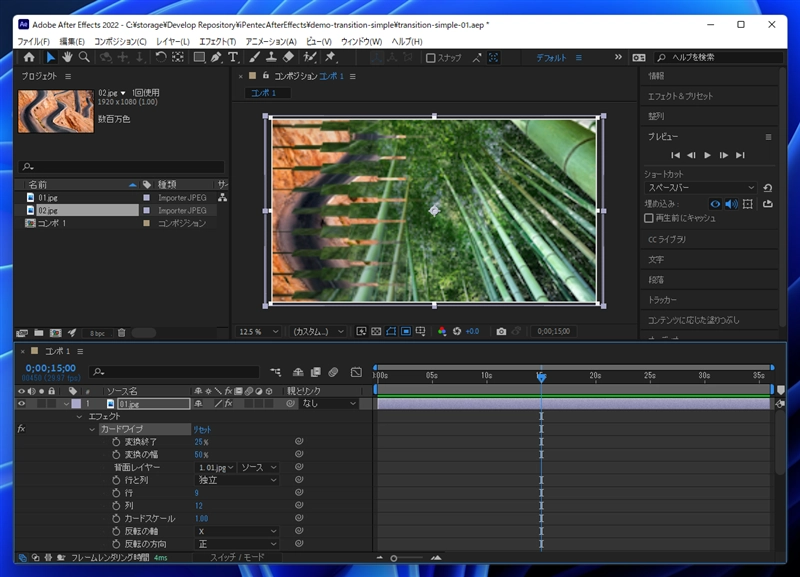Viewport: 800px width, 577px height.
Task: Click the reset exposure icon
Action: 457,332
